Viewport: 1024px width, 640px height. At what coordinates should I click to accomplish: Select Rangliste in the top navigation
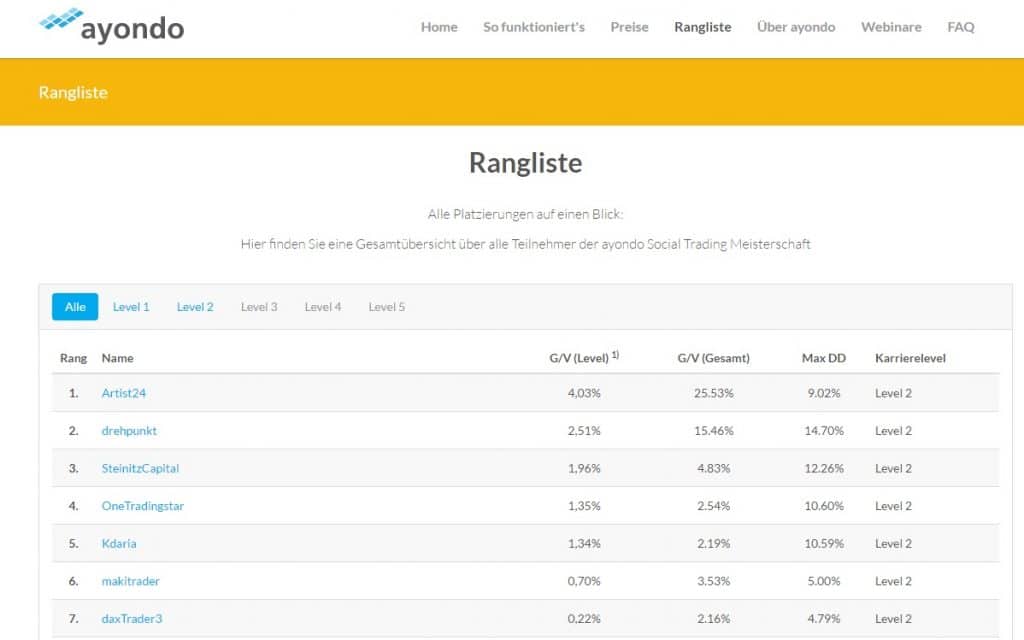tap(702, 27)
